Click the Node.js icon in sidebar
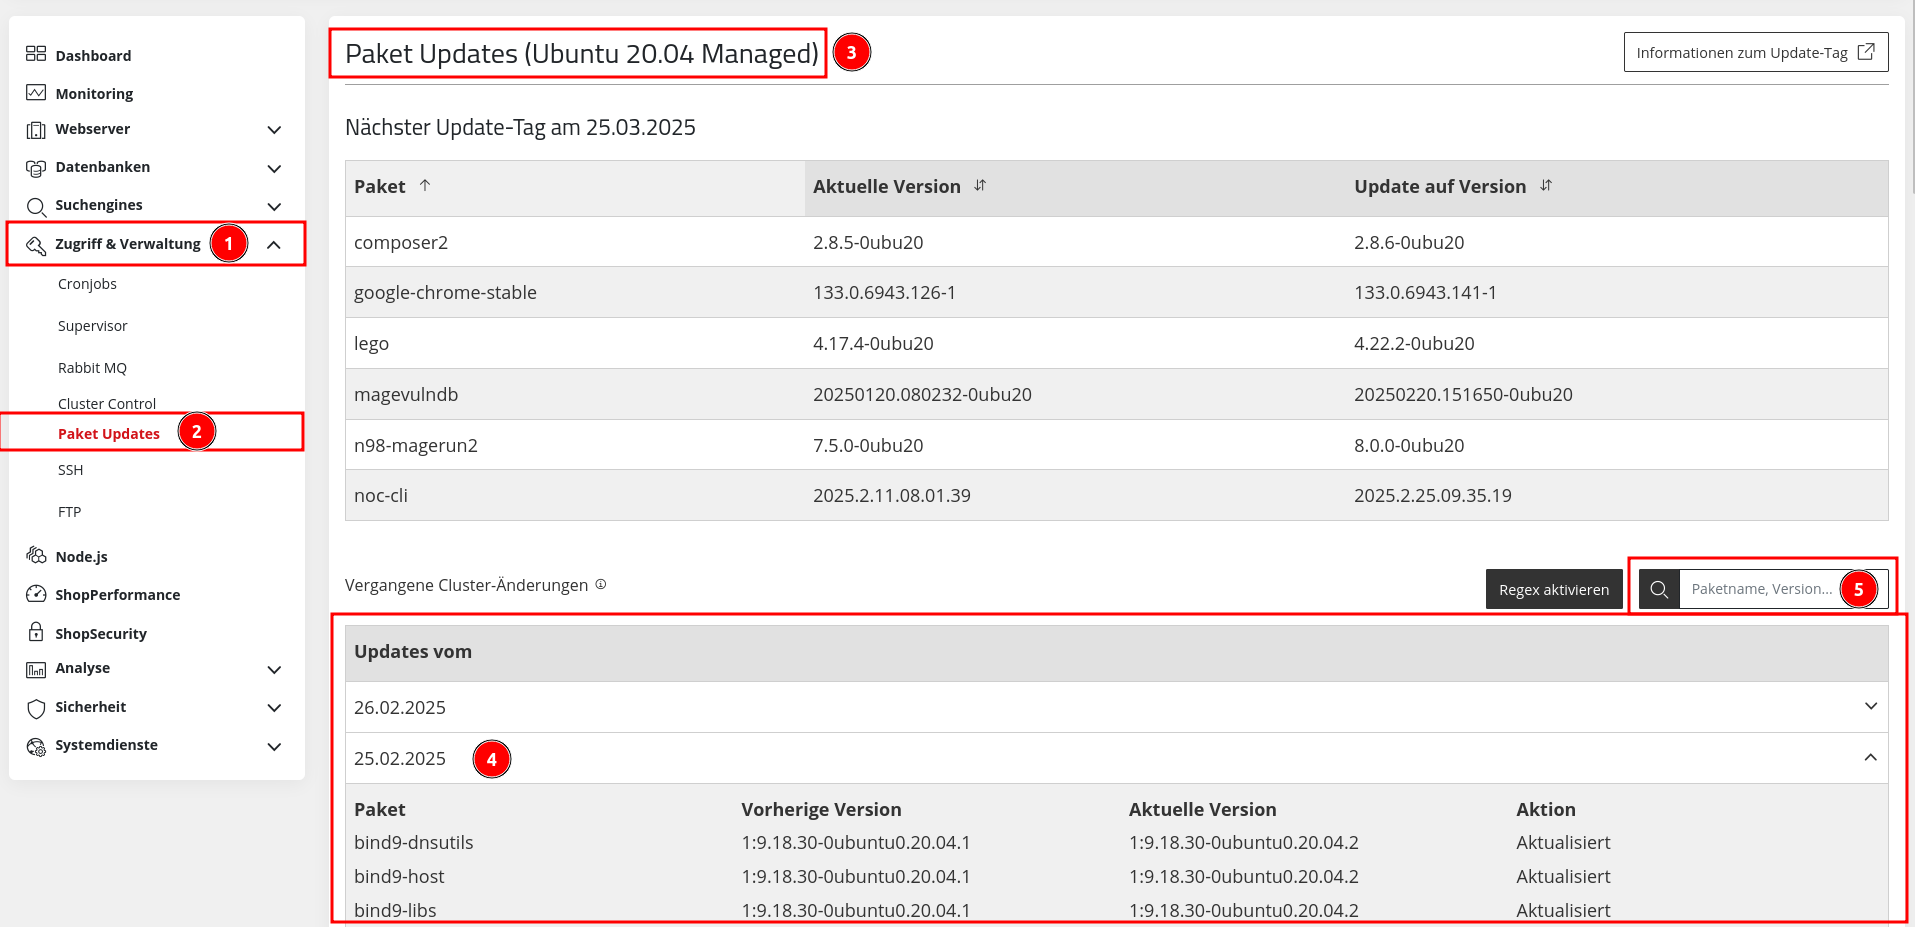1915x927 pixels. pos(36,555)
